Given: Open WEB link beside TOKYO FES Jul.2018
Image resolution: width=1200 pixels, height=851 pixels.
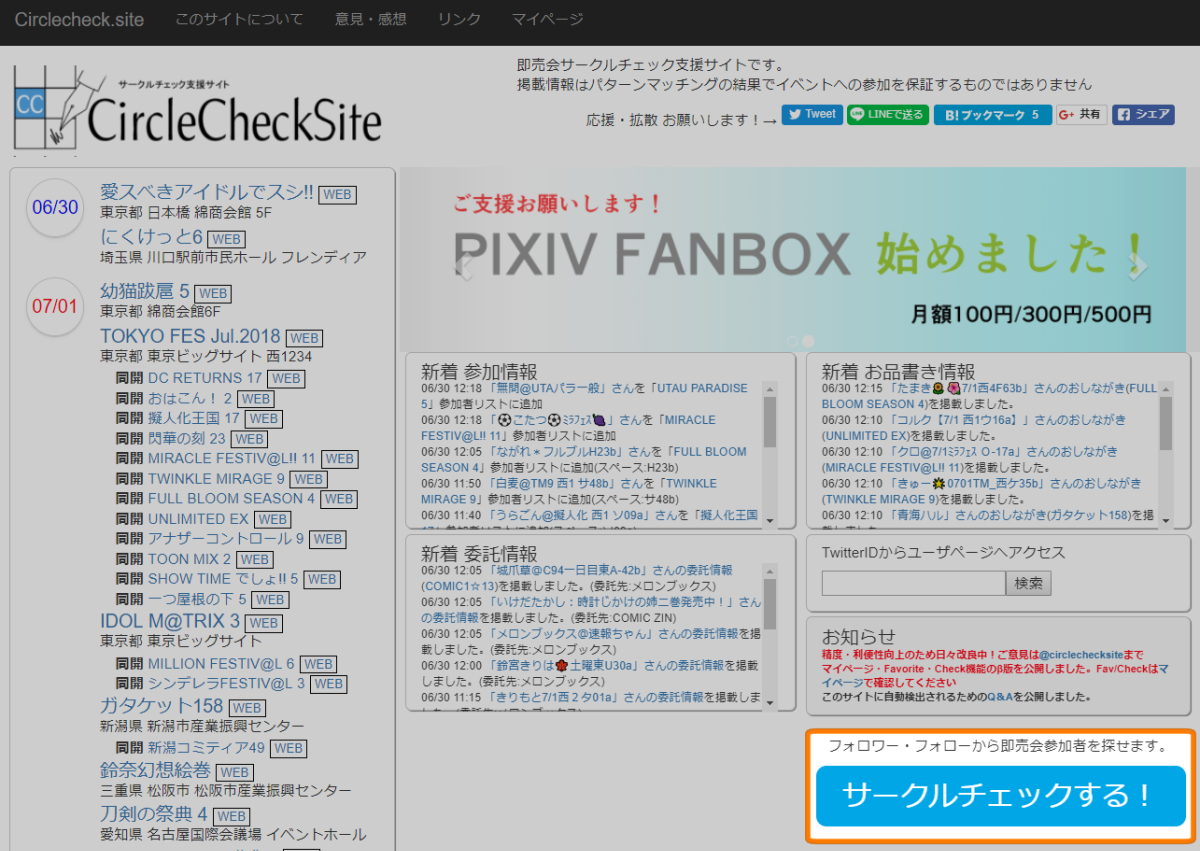Looking at the screenshot, I should (x=305, y=338).
